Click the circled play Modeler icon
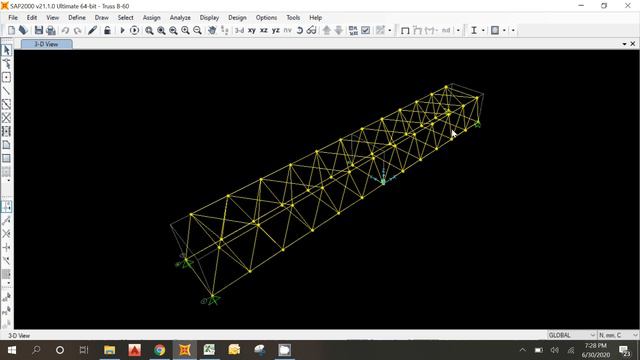Screen dimensions: 640x360 click(x=134, y=30)
